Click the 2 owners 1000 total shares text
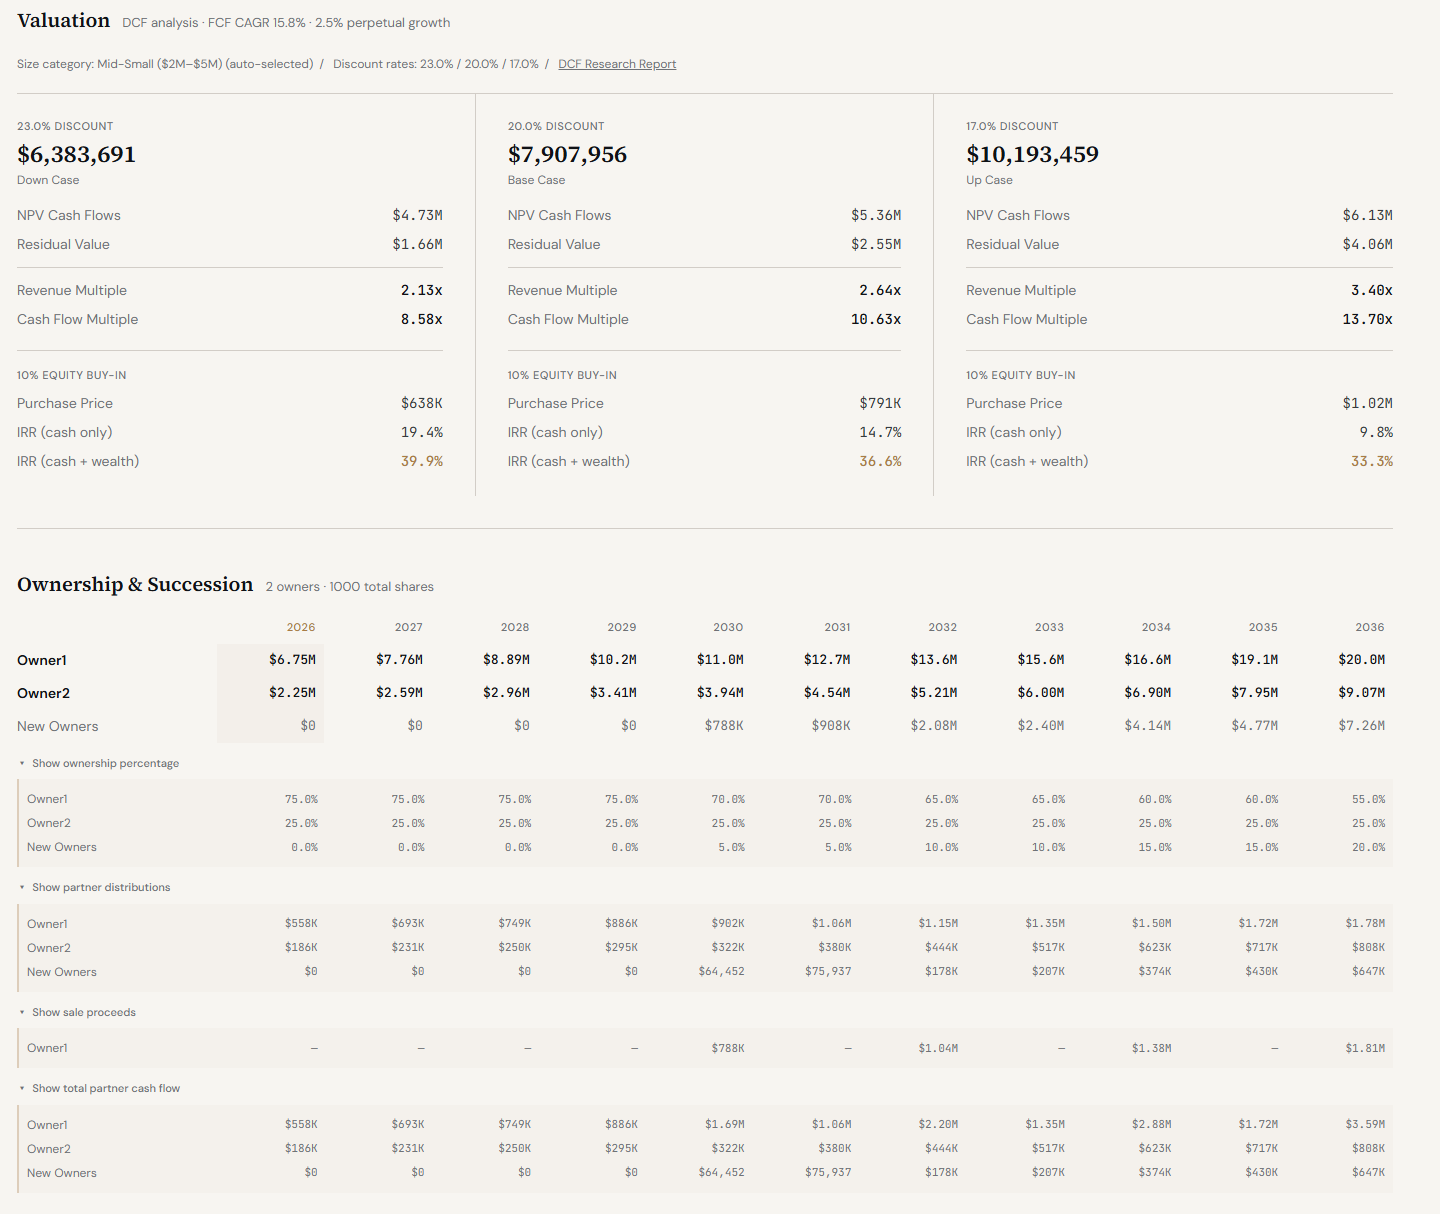Image resolution: width=1440 pixels, height=1214 pixels. coord(350,587)
